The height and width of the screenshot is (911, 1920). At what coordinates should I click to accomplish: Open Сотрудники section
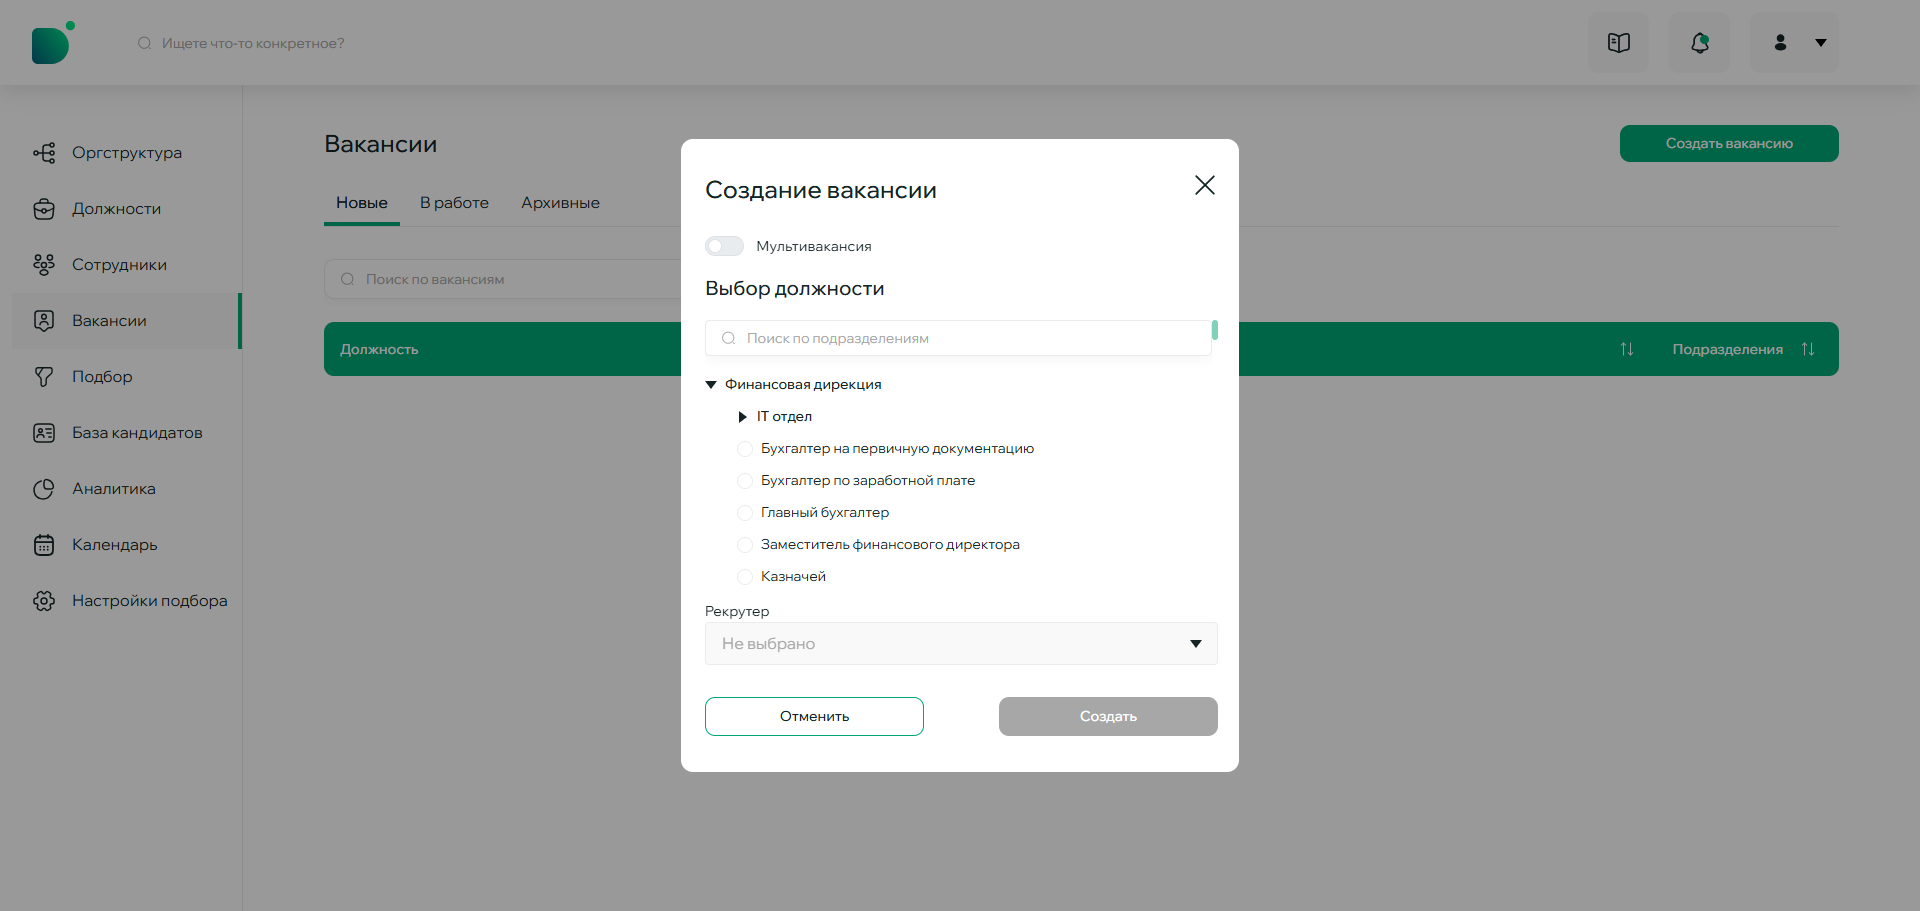127,265
